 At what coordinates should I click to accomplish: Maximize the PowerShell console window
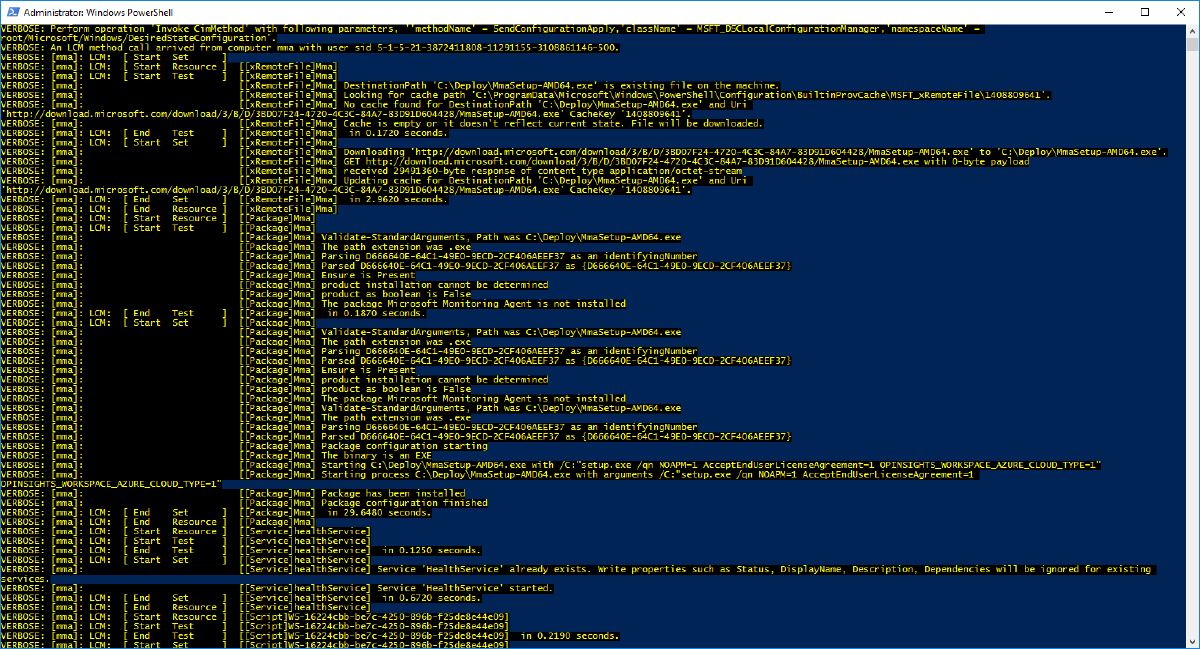(x=1143, y=11)
